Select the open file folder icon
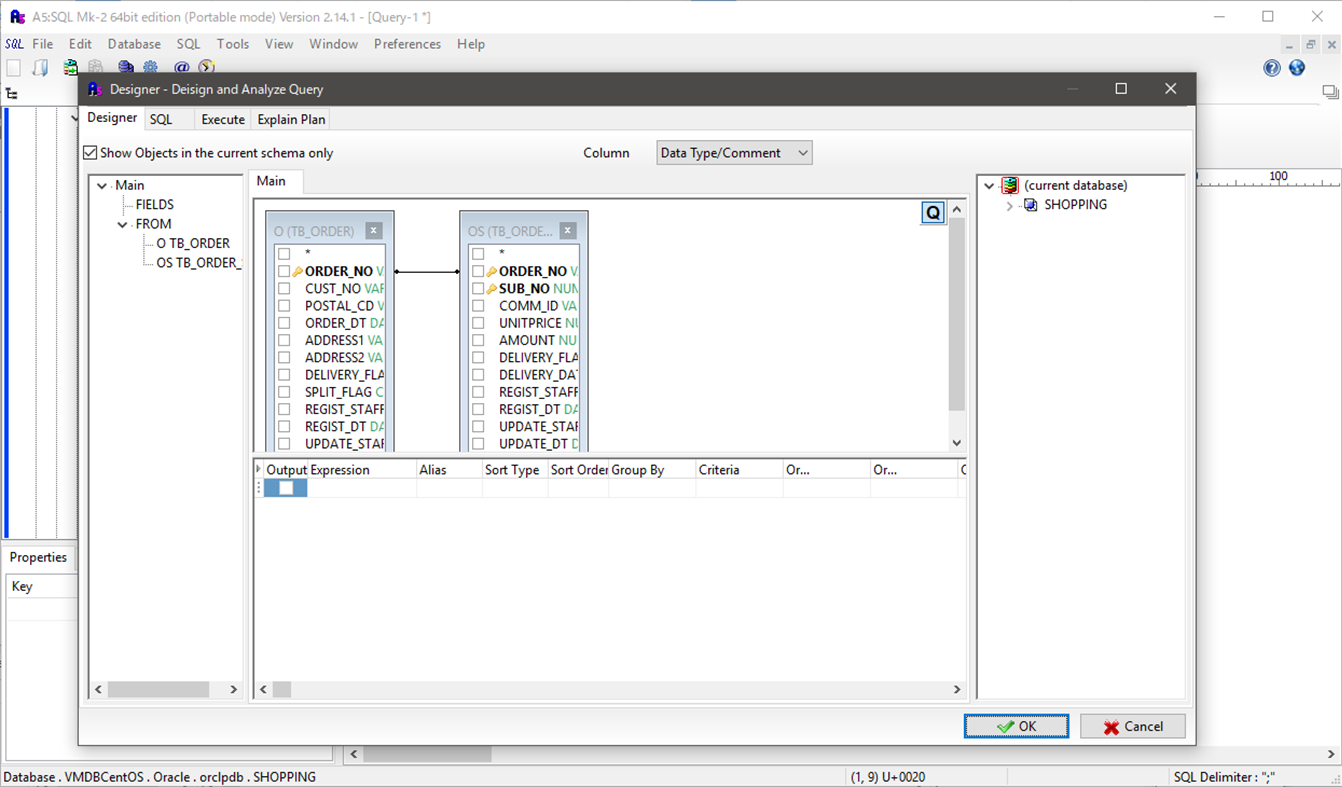The width and height of the screenshot is (1342, 787). coord(40,66)
